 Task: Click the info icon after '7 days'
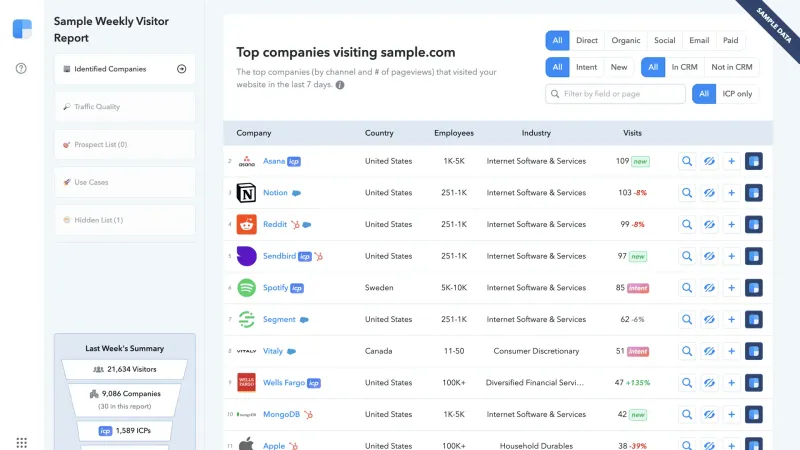pyautogui.click(x=340, y=85)
